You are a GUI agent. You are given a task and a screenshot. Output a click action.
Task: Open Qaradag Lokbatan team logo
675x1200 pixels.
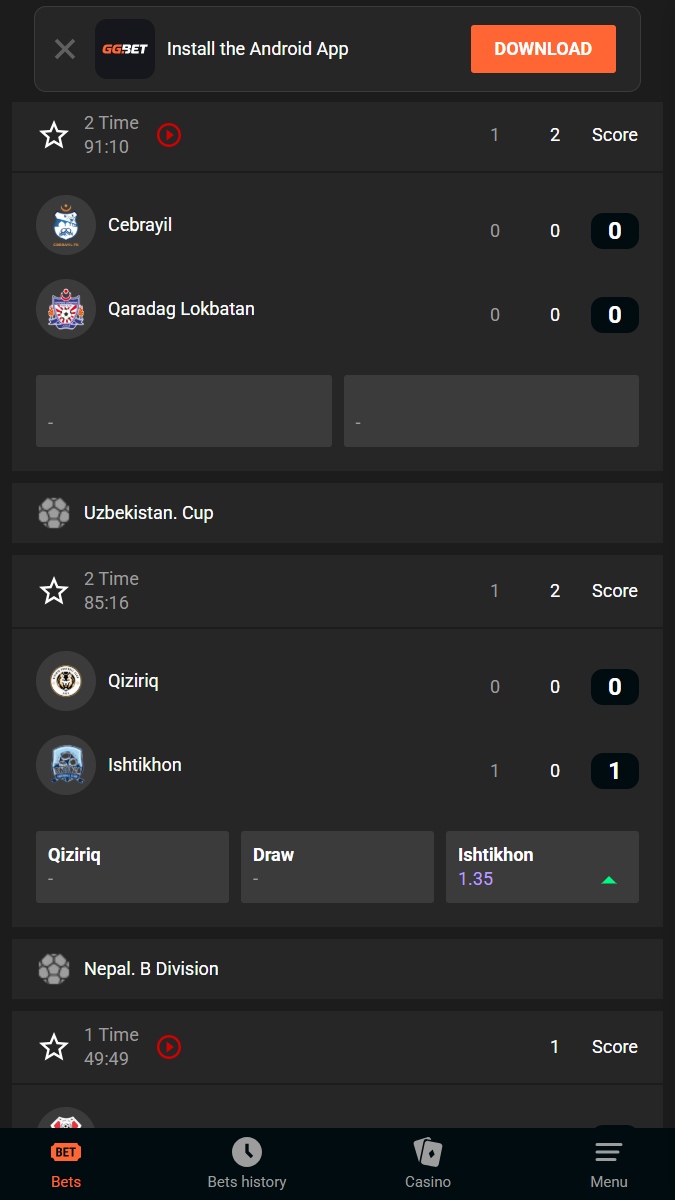coord(66,309)
